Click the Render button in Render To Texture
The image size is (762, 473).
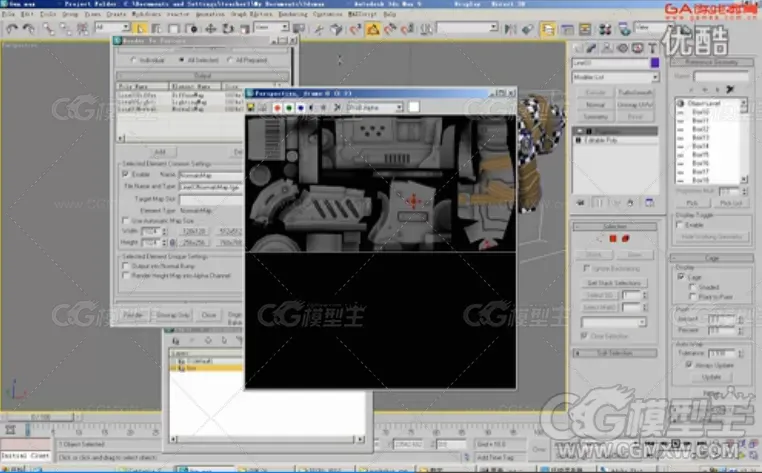(133, 315)
